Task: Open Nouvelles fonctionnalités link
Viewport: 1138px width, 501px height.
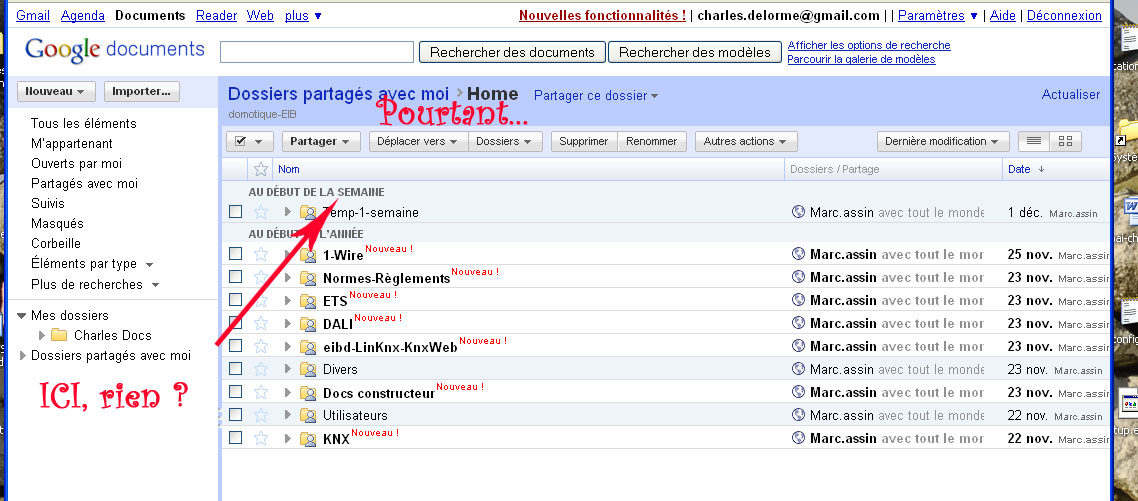Action: (x=602, y=15)
